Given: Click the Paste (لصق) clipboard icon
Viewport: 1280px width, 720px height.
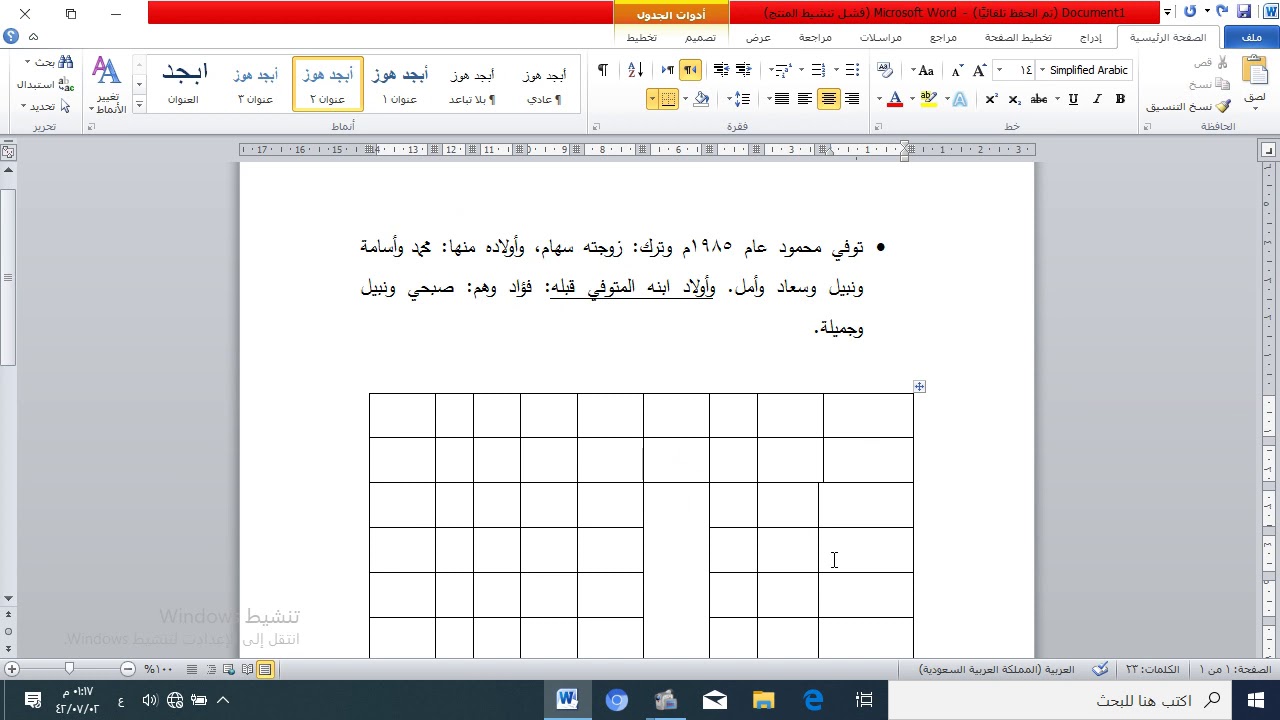Looking at the screenshot, I should tap(1254, 72).
